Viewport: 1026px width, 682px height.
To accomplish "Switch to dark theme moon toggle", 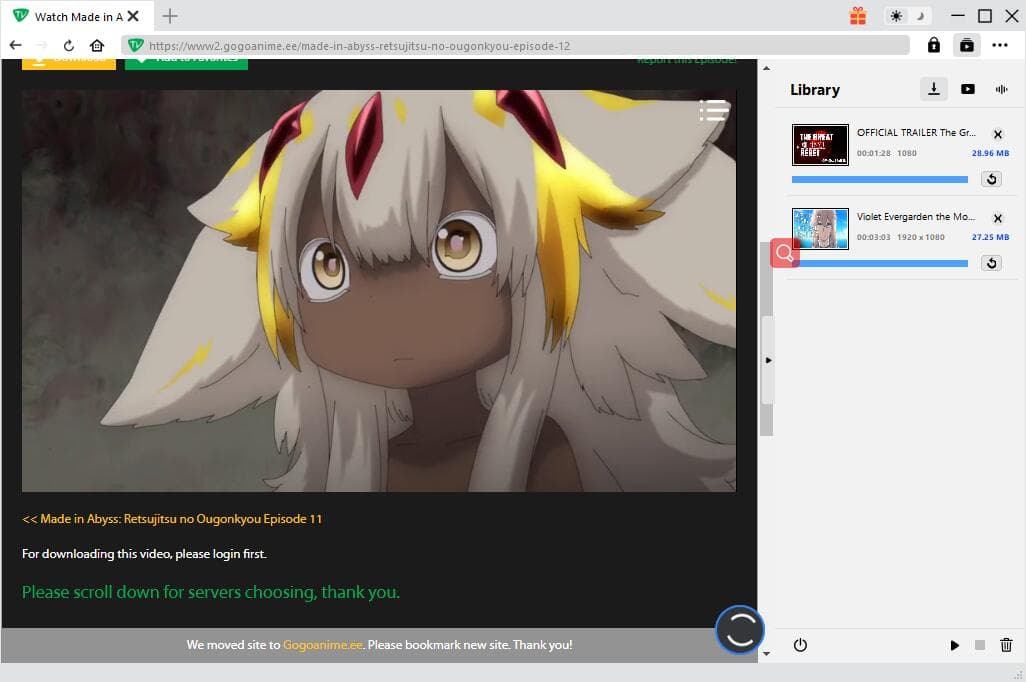I will tap(920, 16).
